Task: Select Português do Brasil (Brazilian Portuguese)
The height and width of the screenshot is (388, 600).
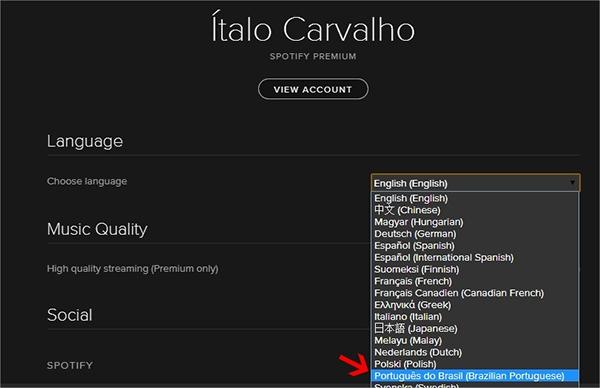Action: (x=474, y=376)
